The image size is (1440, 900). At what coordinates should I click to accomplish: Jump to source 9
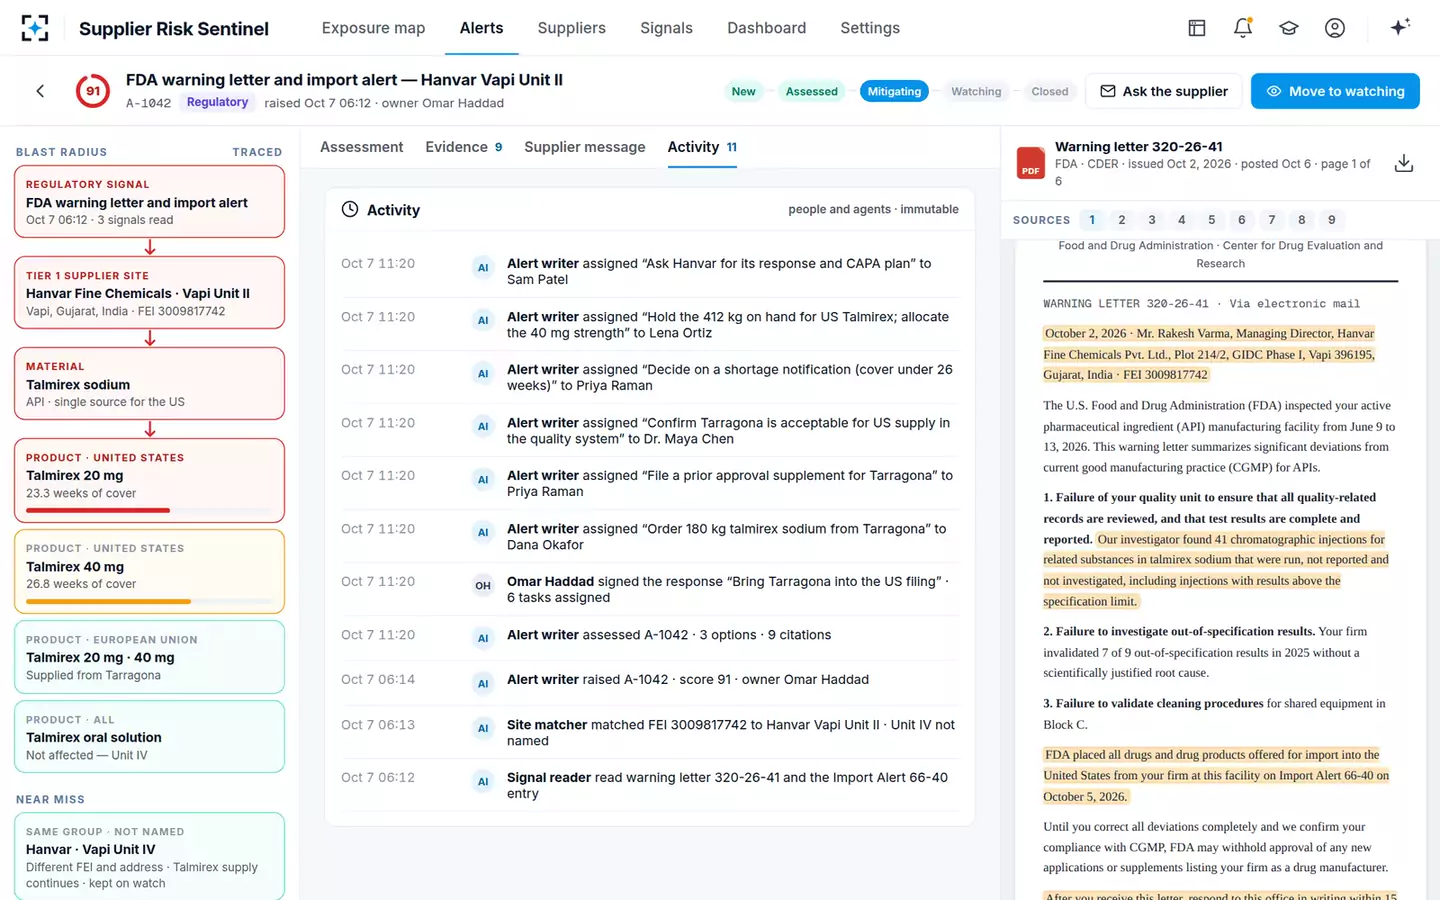click(1332, 220)
